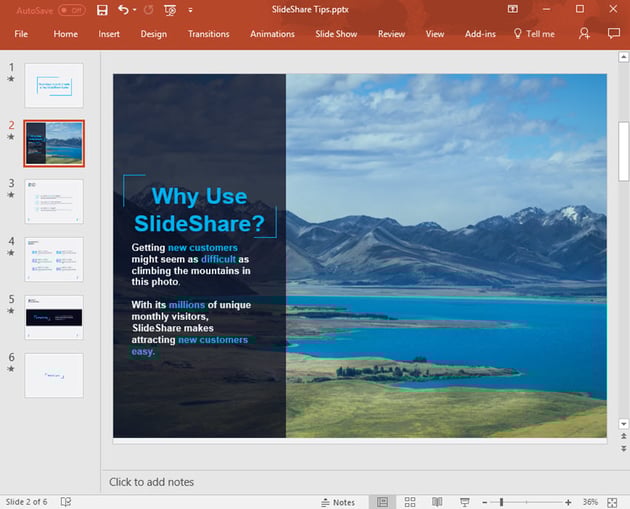This screenshot has height=509, width=630.
Task: Click the 'With its millions' paragraph
Action: 191,328
